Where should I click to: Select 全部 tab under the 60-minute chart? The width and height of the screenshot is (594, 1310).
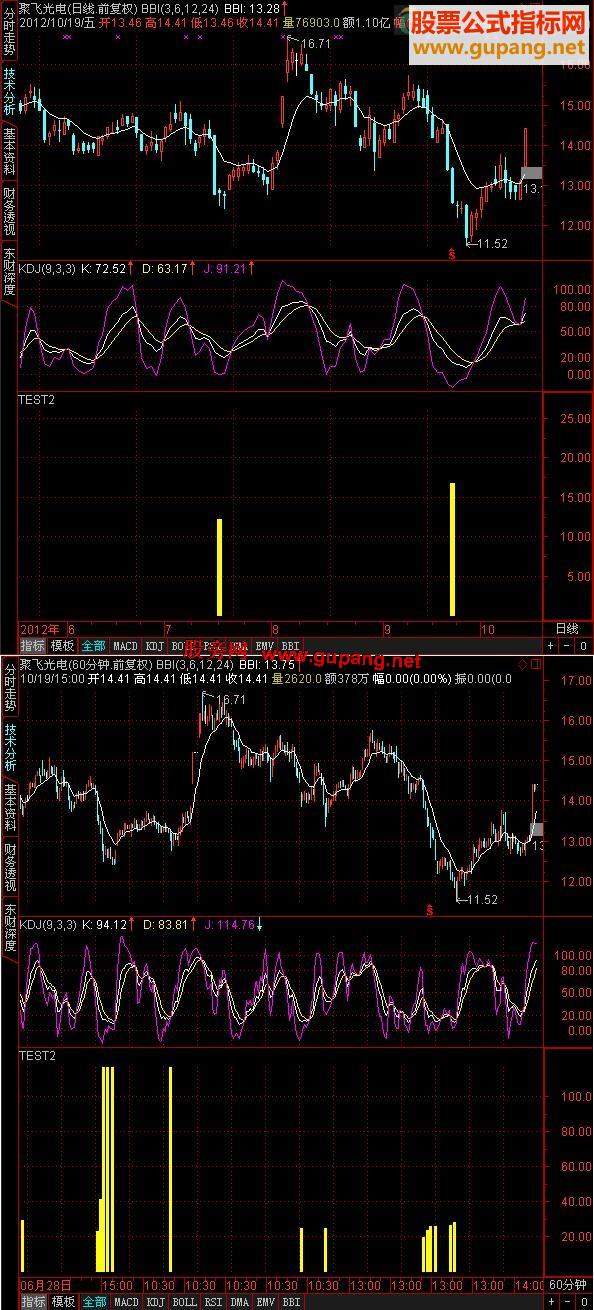click(94, 1302)
